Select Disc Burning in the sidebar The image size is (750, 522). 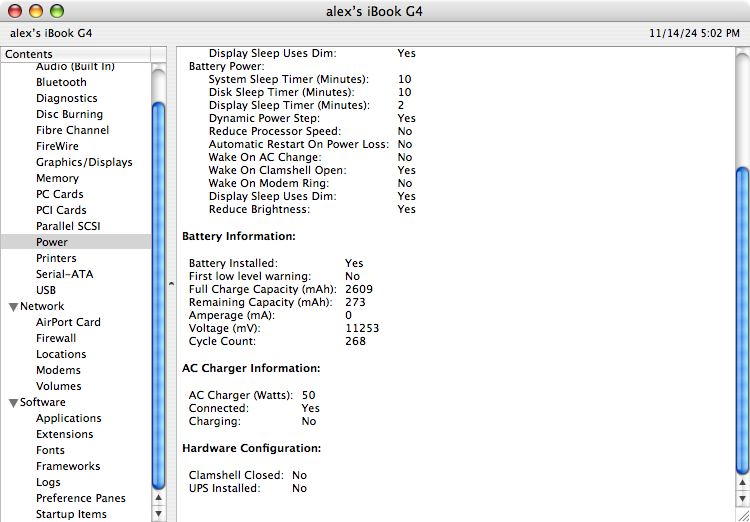[69, 114]
